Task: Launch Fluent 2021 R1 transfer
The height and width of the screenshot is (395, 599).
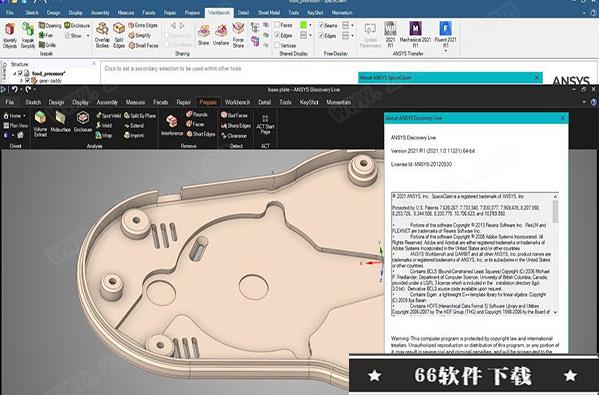Action: tap(445, 34)
